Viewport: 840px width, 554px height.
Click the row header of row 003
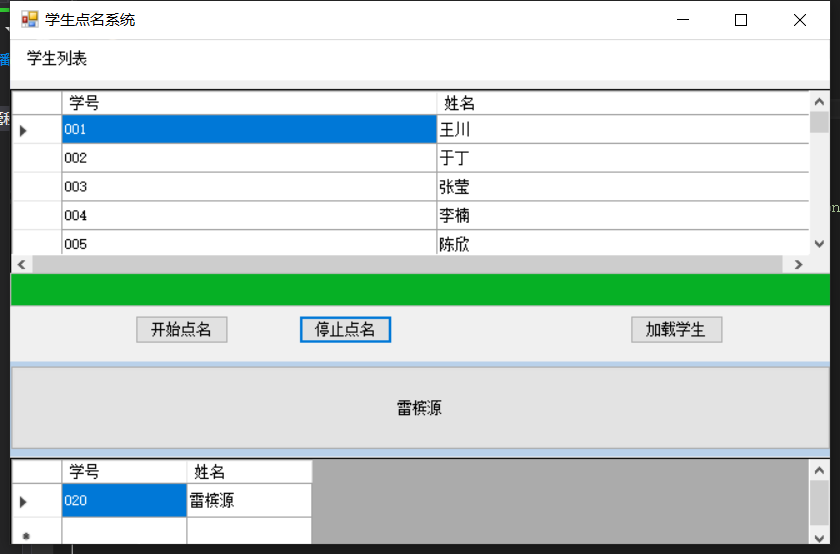(x=37, y=187)
